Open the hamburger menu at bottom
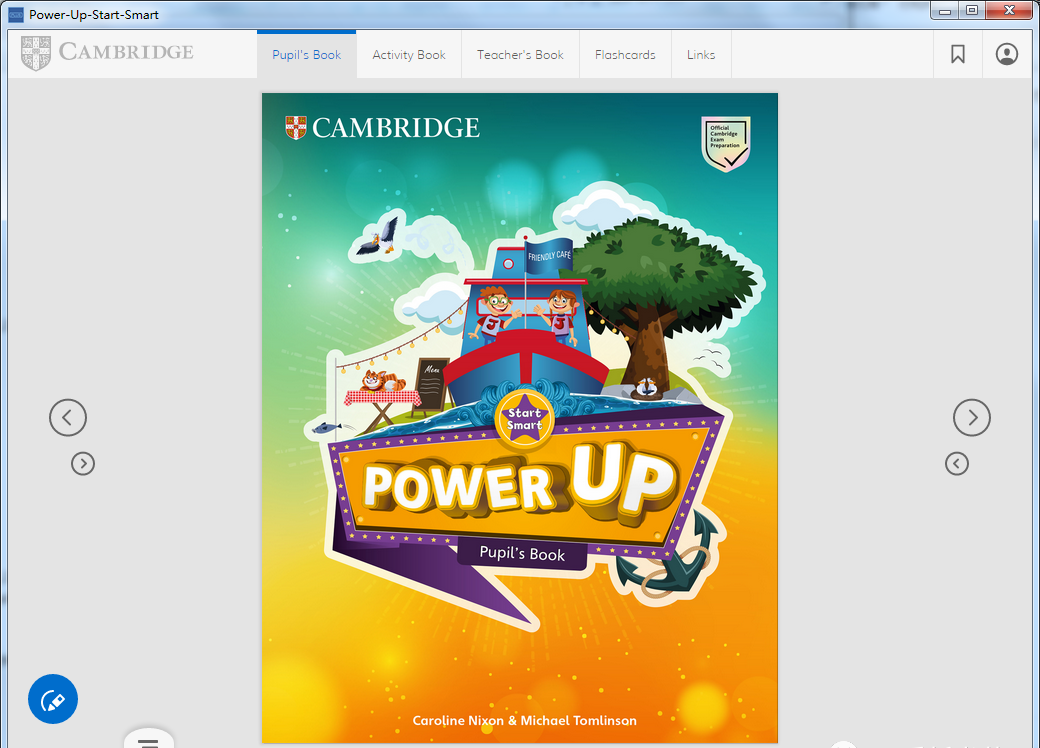 (149, 741)
